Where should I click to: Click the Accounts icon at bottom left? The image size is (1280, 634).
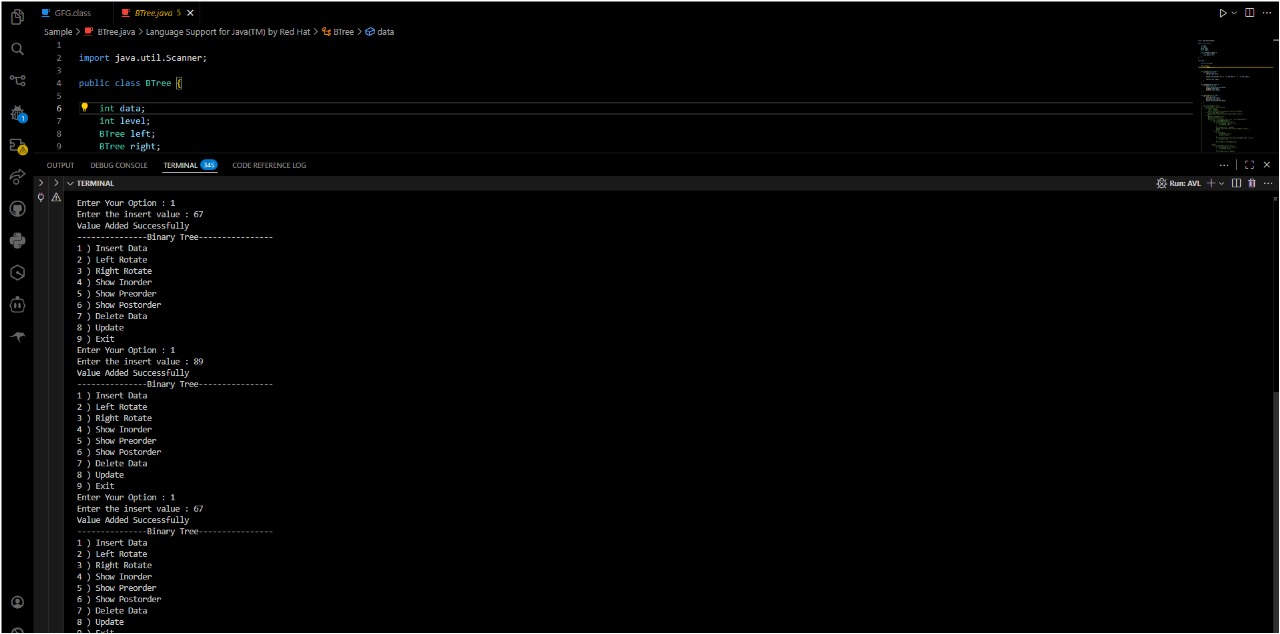pos(17,603)
